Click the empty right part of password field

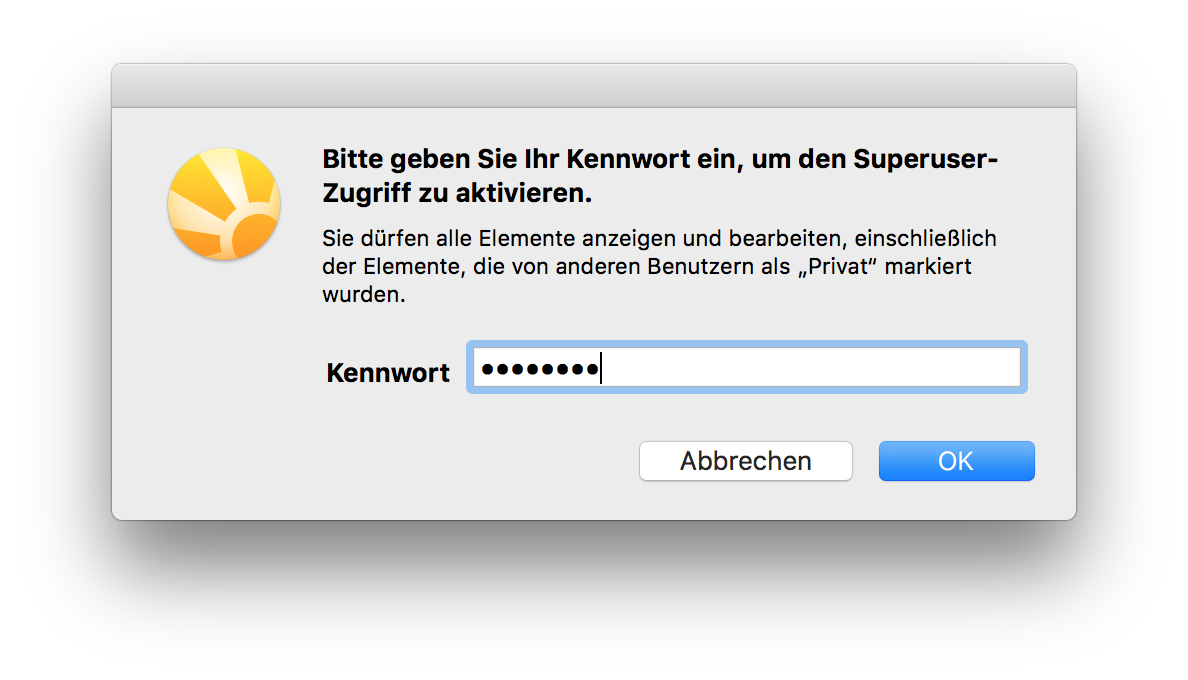pos(811,367)
